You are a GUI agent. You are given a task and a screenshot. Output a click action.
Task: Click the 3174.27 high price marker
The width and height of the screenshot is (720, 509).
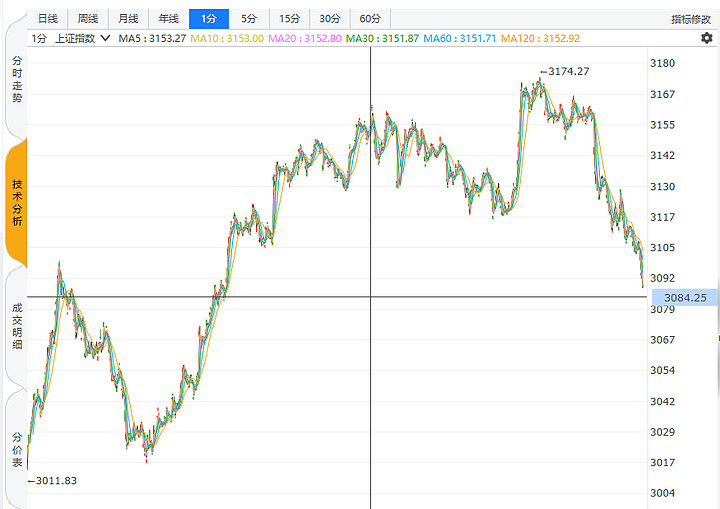click(568, 71)
